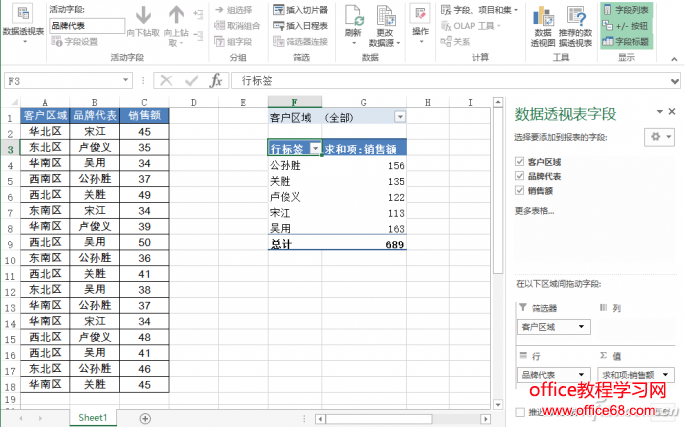Collapse the ribbon with the caret
The height and width of the screenshot is (427, 685).
[675, 59]
